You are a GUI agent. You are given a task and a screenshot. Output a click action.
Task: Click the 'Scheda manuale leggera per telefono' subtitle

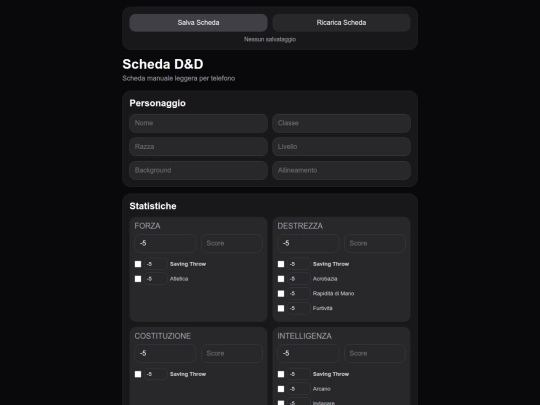(179, 79)
